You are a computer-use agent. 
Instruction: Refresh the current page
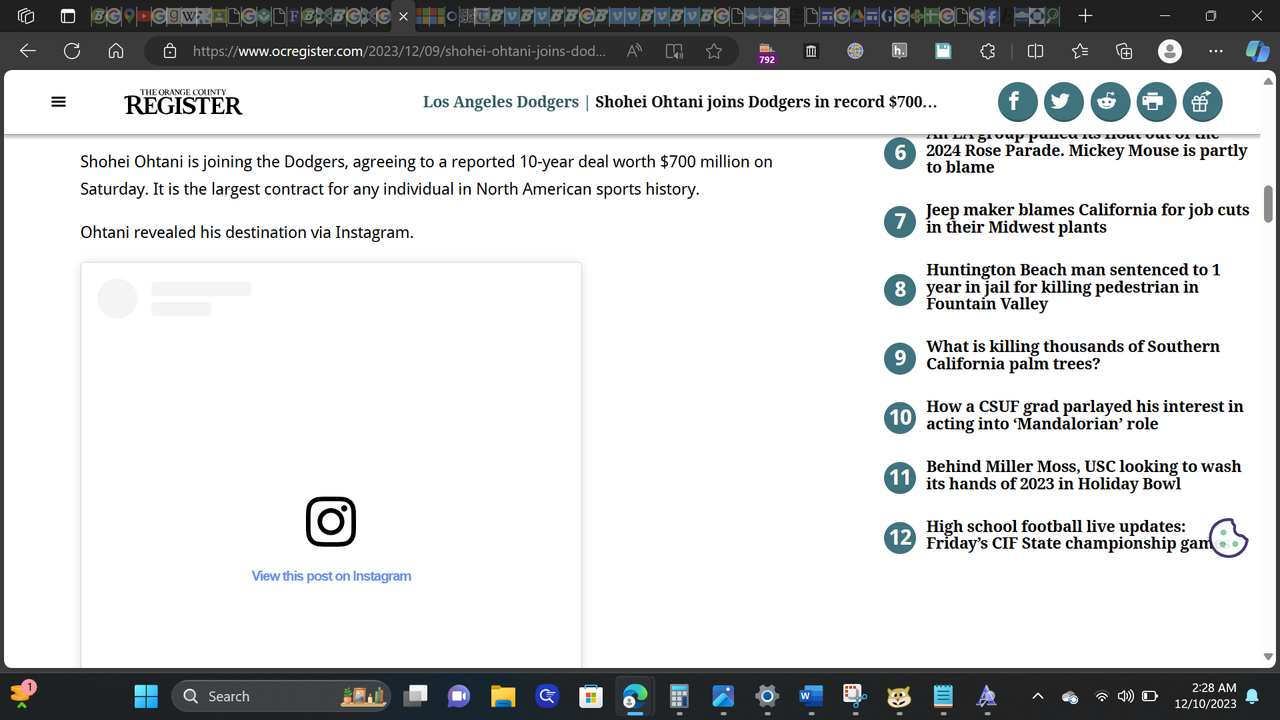click(x=72, y=52)
